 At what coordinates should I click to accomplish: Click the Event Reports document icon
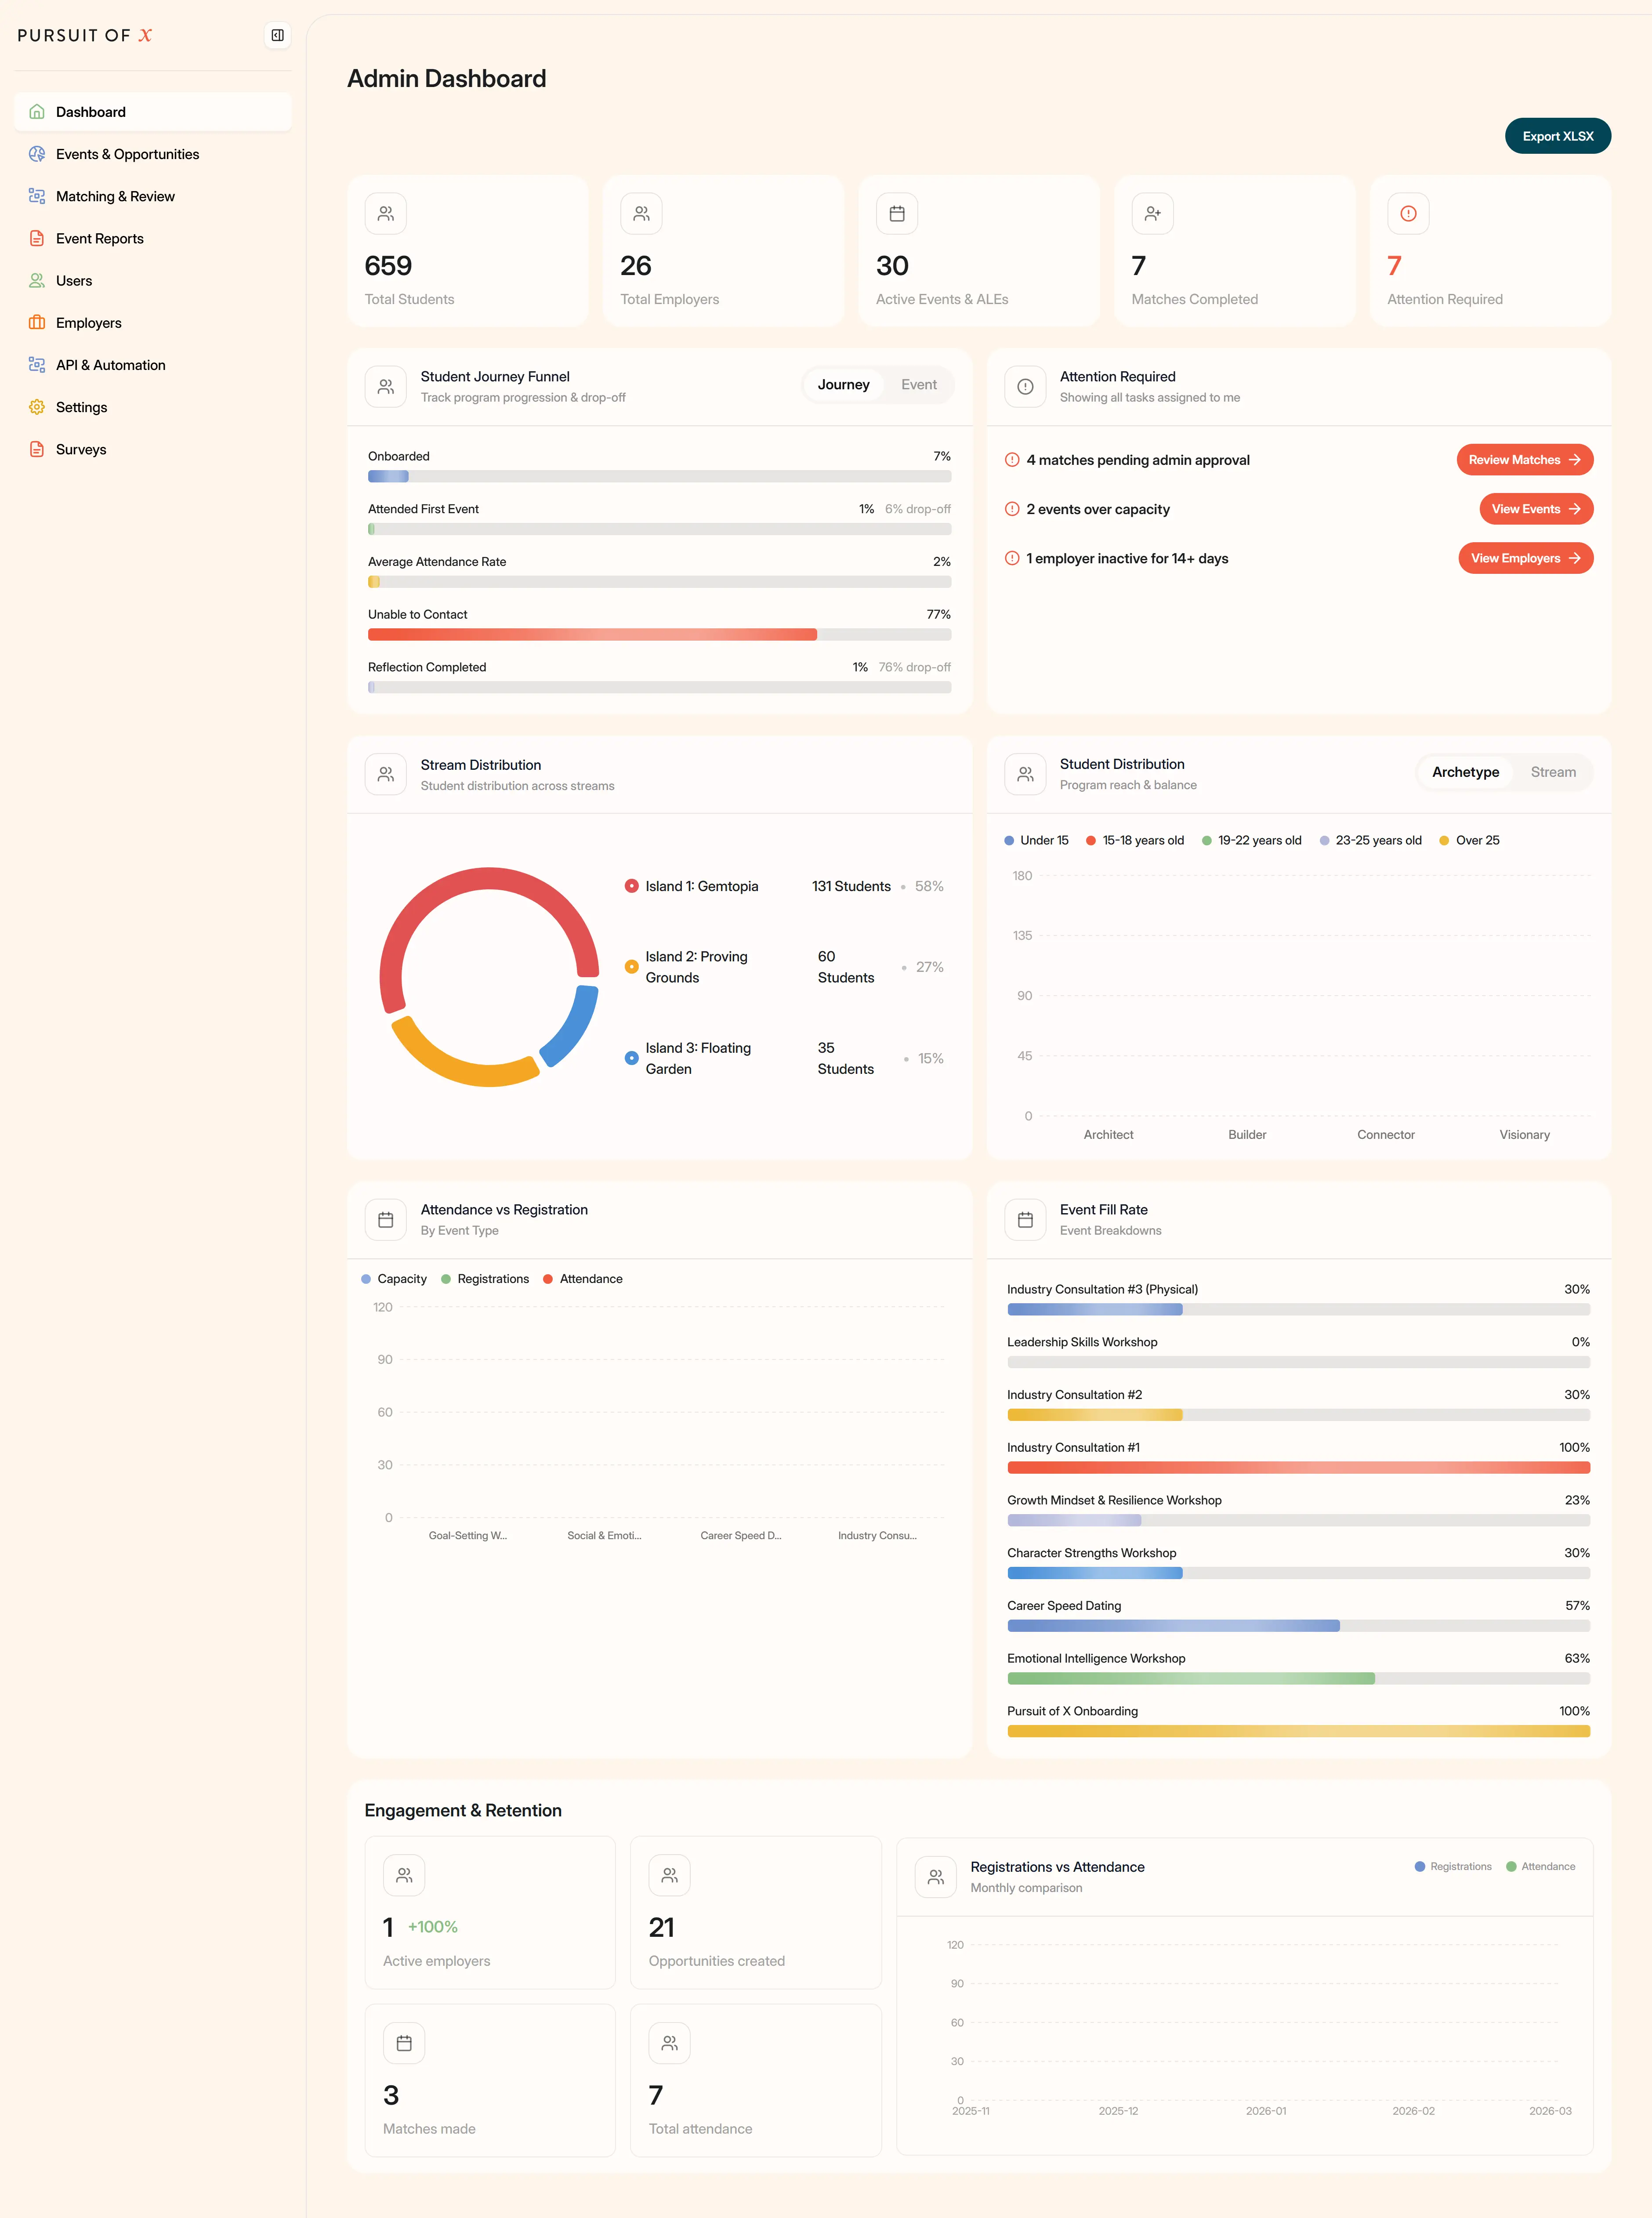click(x=37, y=238)
